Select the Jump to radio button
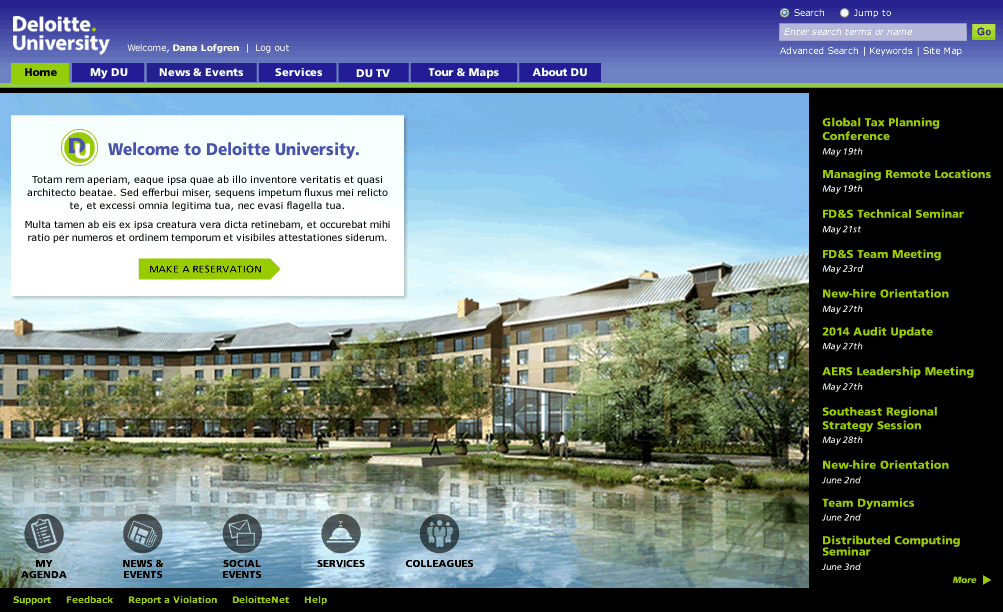1003x612 pixels. coord(844,13)
